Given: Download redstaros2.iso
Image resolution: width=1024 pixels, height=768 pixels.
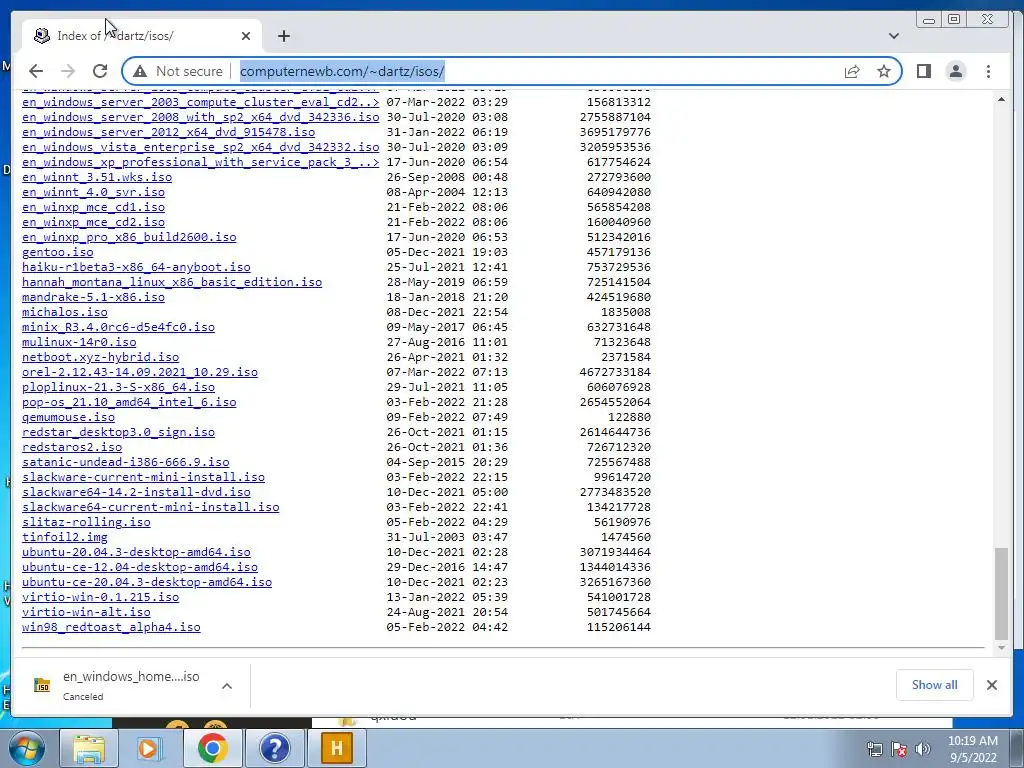Looking at the screenshot, I should click(x=72, y=447).
